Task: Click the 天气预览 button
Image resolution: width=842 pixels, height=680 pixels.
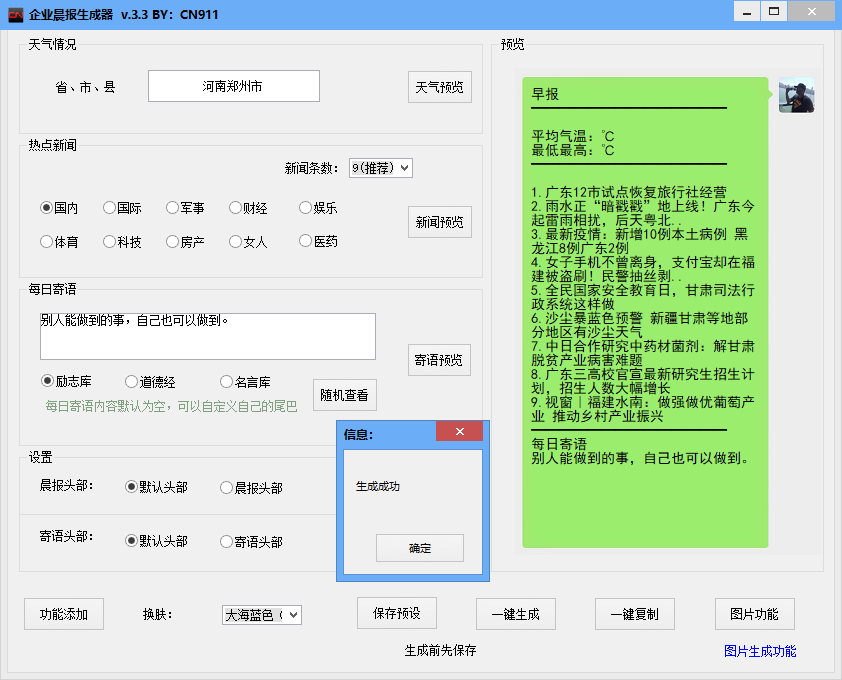Action: [x=439, y=86]
